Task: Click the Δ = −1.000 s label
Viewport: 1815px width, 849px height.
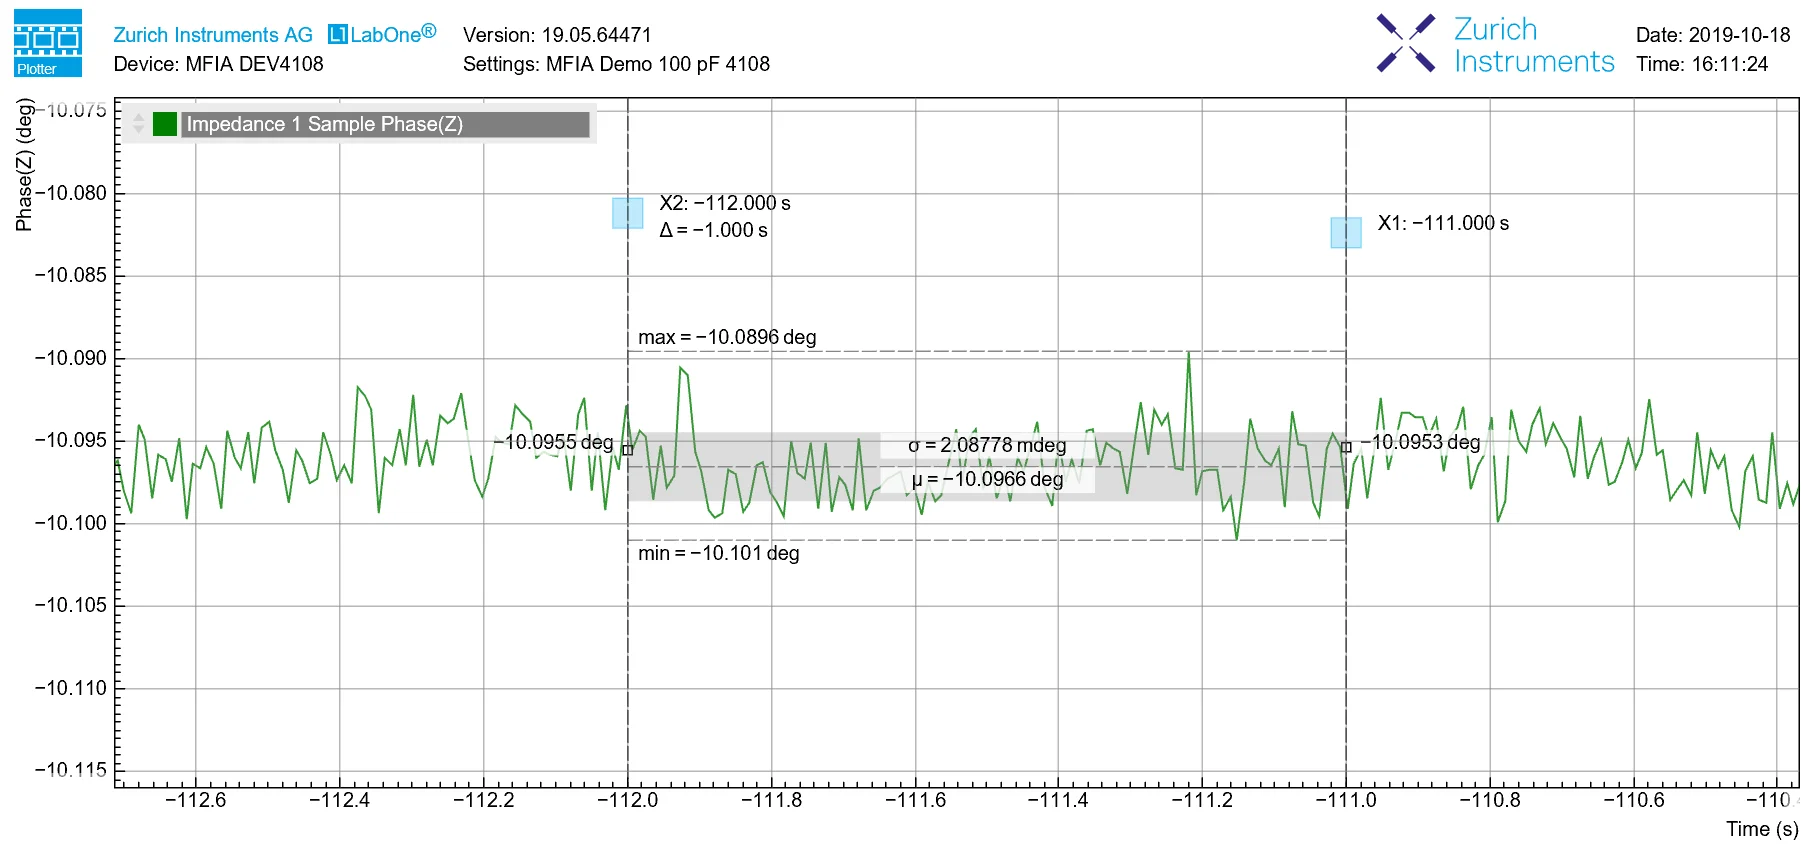Action: click(714, 230)
